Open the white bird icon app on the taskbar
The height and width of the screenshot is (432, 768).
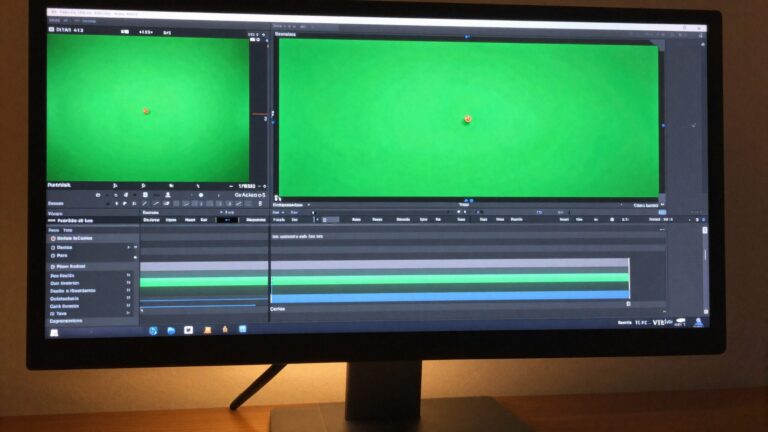point(189,330)
